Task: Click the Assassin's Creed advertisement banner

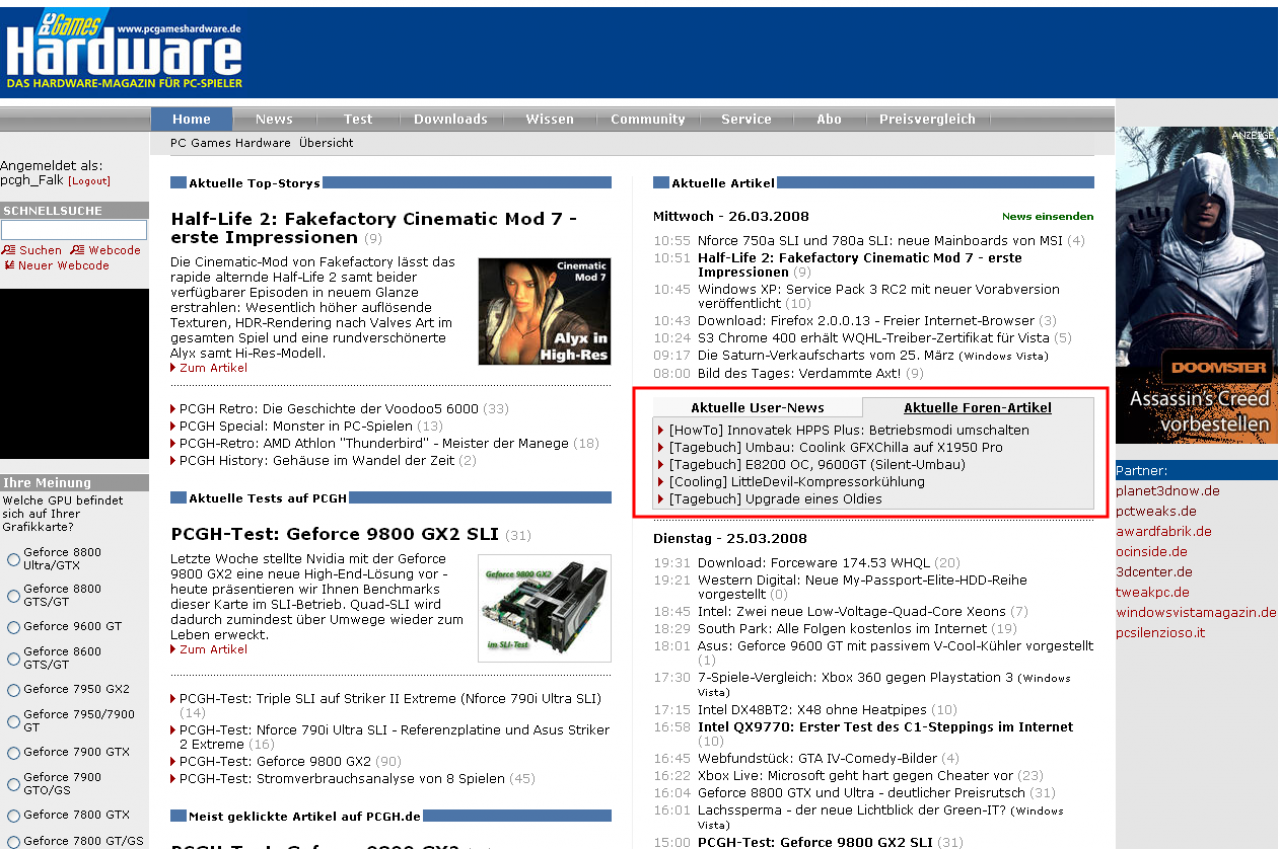Action: [1196, 285]
